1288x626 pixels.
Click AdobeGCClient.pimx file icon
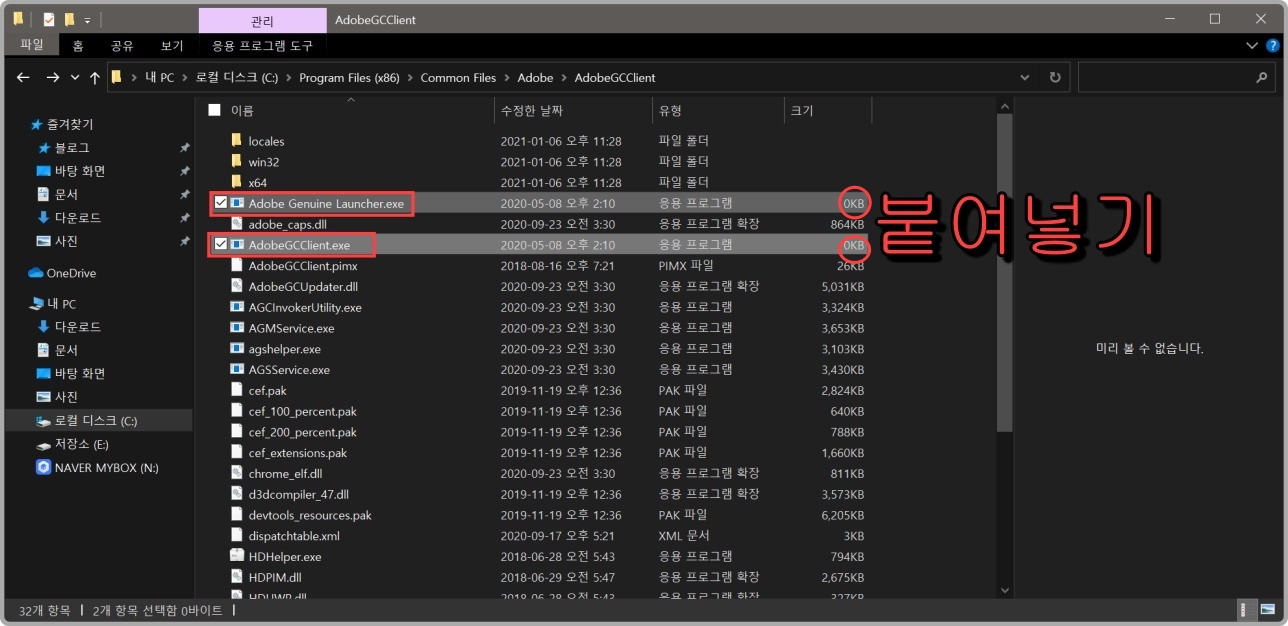tap(237, 266)
